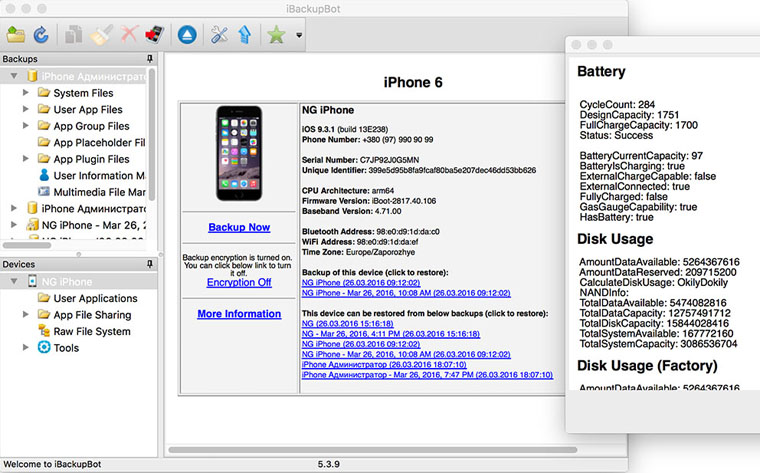
Task: Click Welcome to iBackupBot status text
Action: (x=52, y=464)
